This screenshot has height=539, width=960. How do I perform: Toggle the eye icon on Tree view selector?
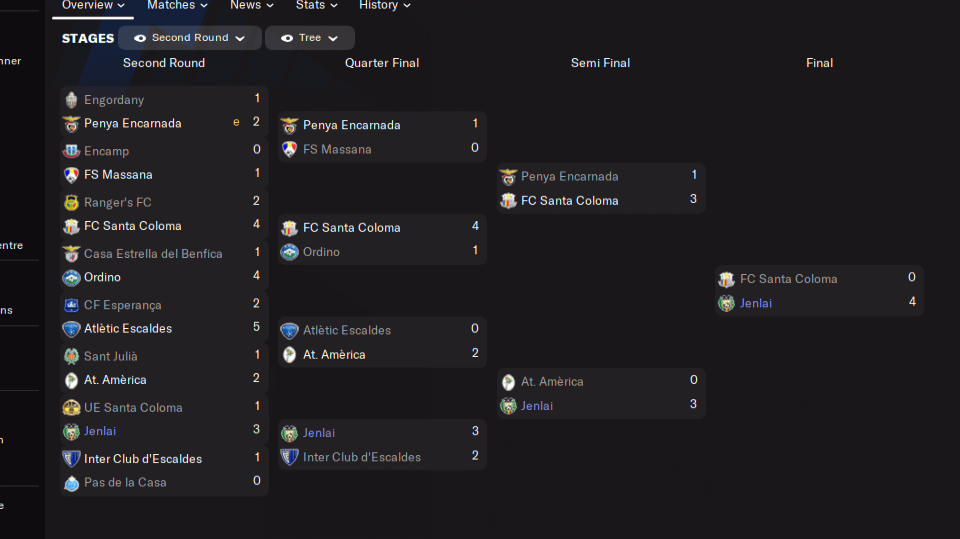tap(287, 38)
